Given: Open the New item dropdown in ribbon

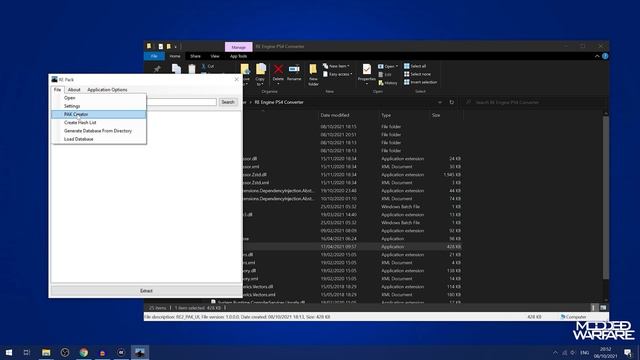Looking at the screenshot, I should point(336,66).
